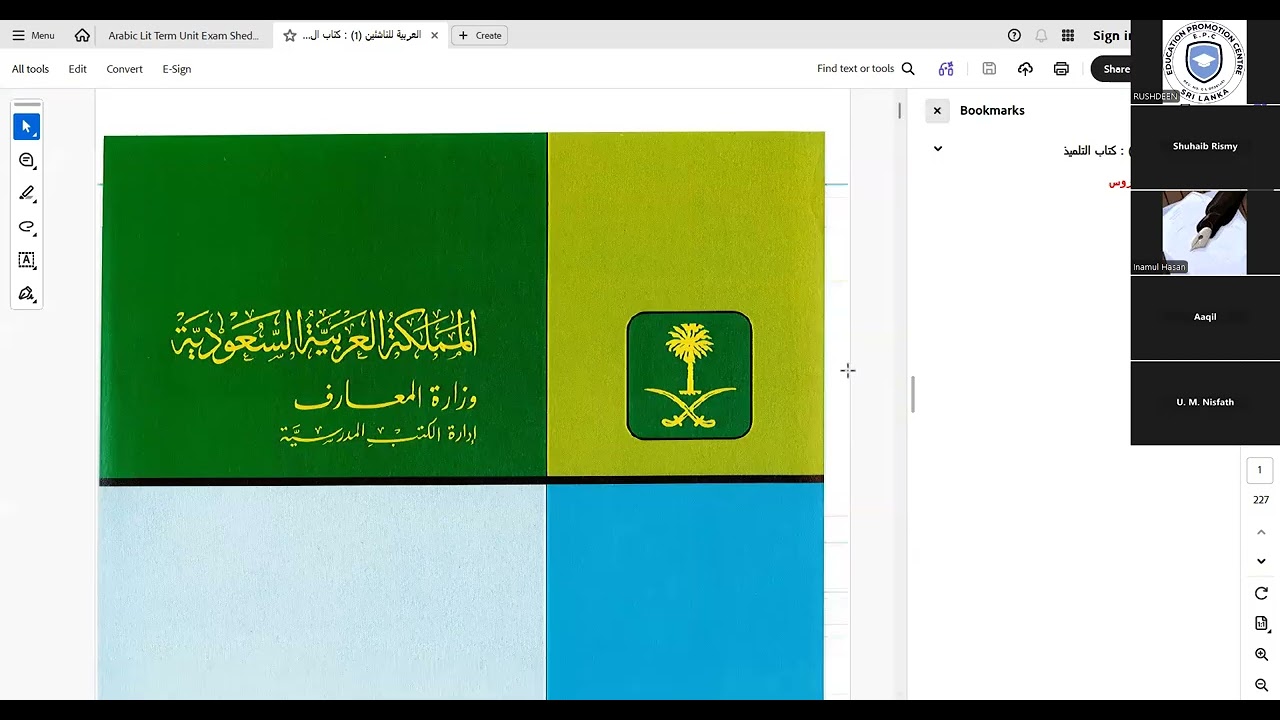Image resolution: width=1280 pixels, height=720 pixels.
Task: Open the Edit tools tab
Action: pos(77,69)
